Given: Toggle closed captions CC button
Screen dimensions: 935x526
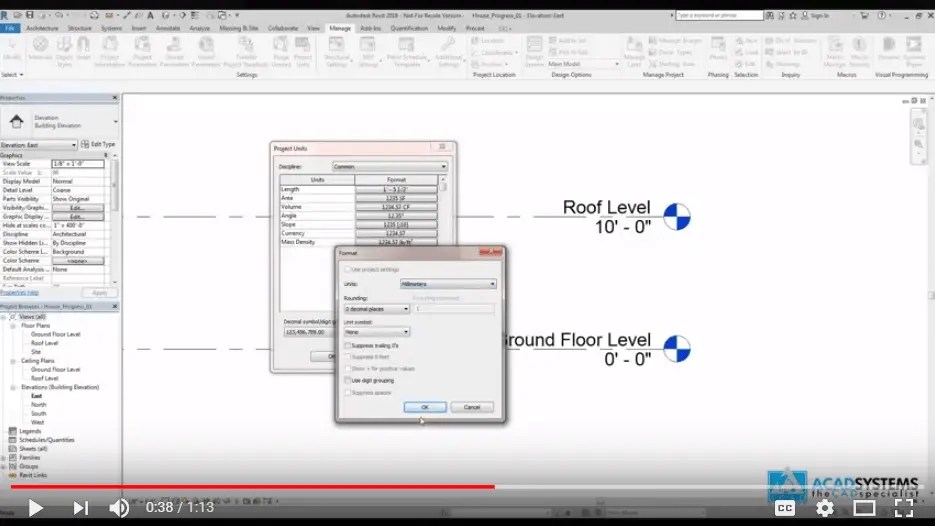Looking at the screenshot, I should point(785,508).
